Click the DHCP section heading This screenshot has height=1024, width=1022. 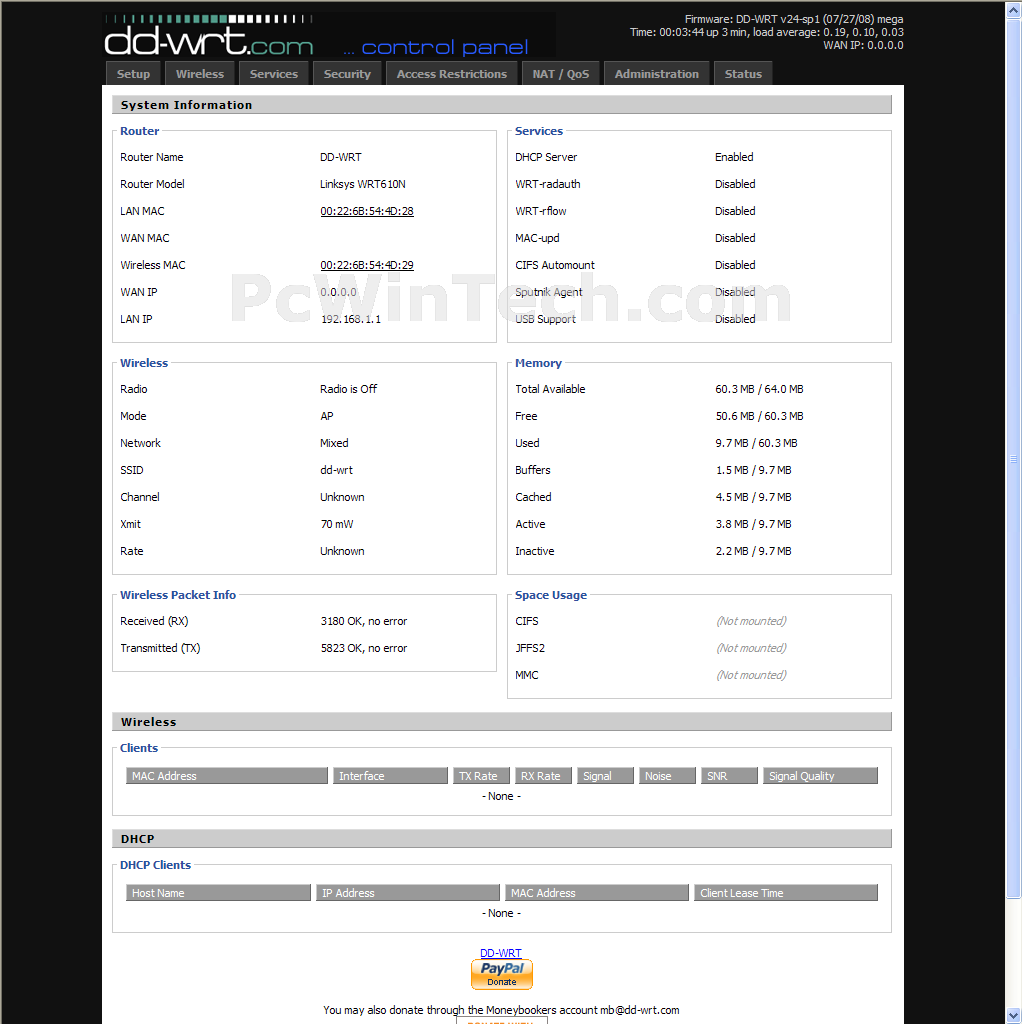point(137,839)
